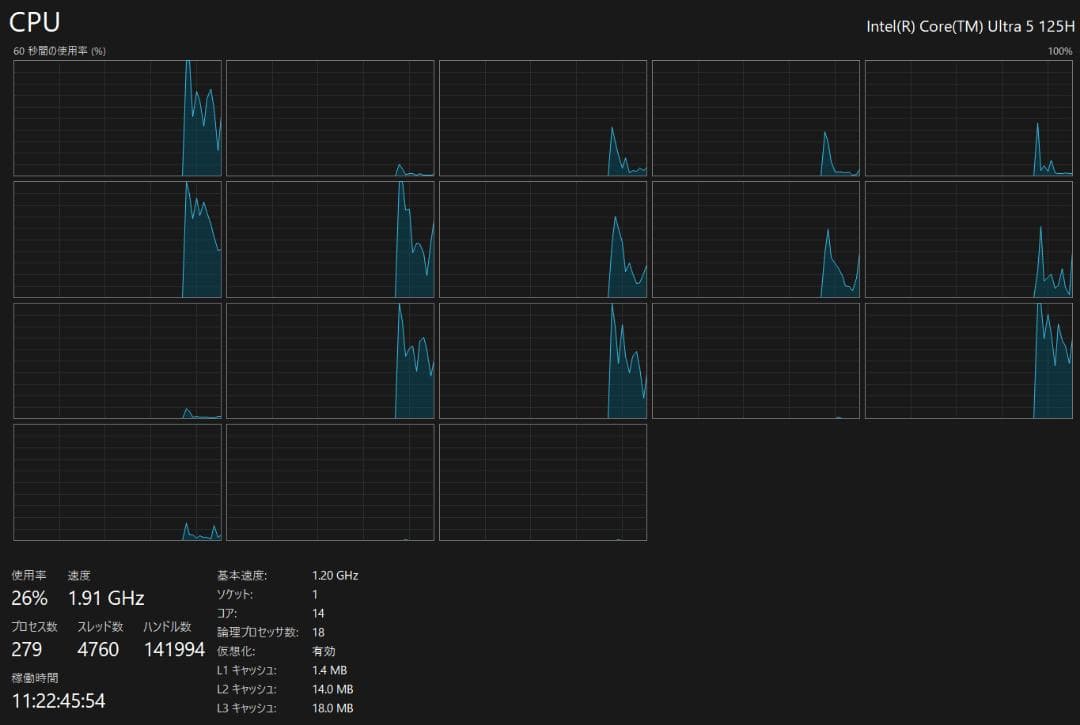Viewport: 1080px width, 725px height.
Task: Click the thread count 4760
Action: [x=98, y=649]
